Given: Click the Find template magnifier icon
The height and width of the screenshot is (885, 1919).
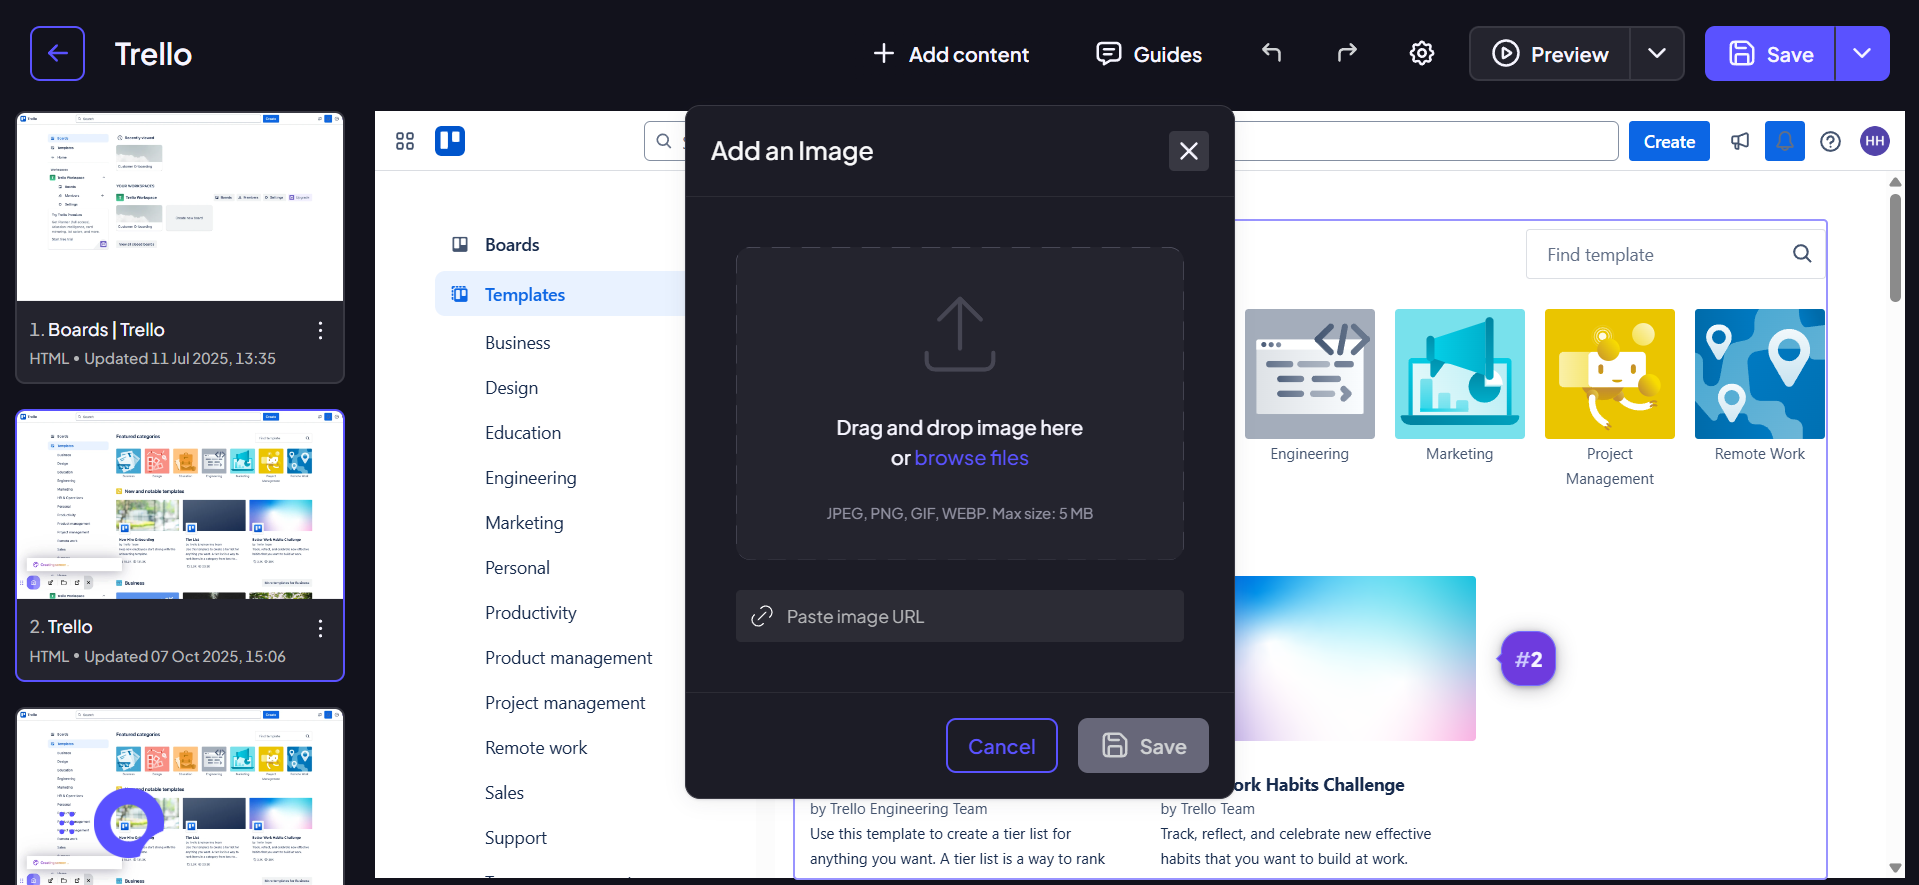Looking at the screenshot, I should [1802, 254].
